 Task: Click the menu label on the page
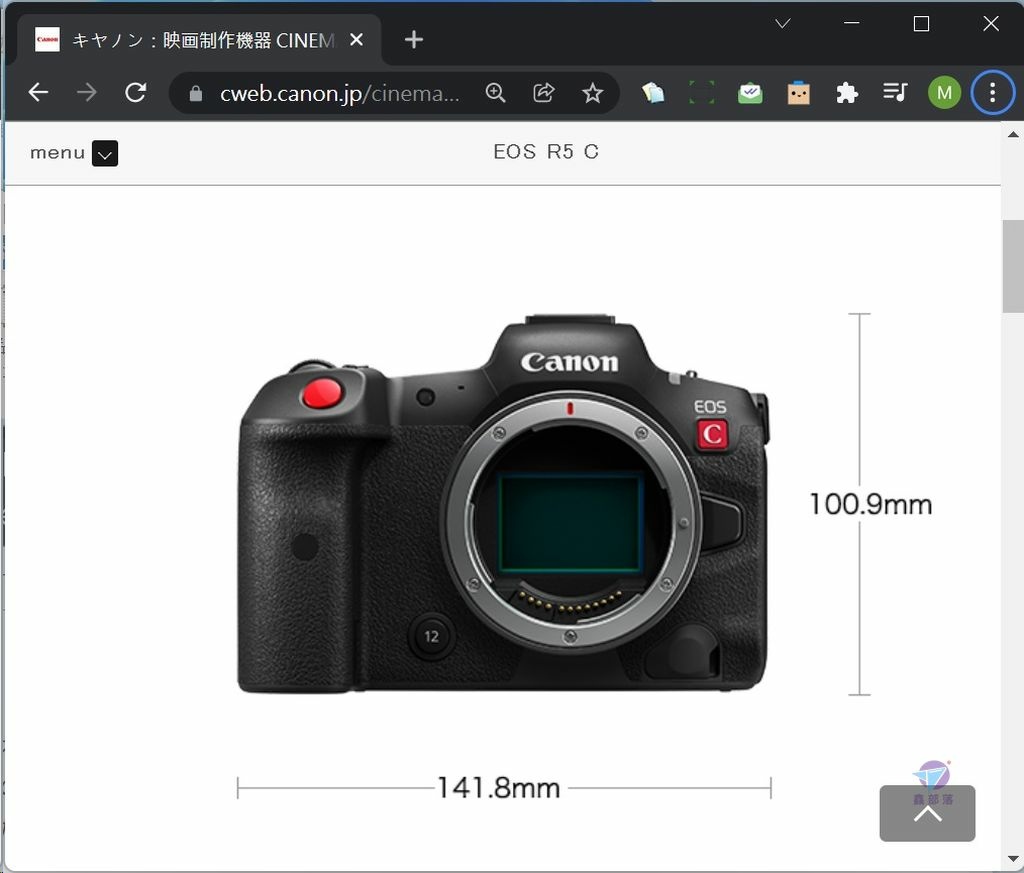57,153
